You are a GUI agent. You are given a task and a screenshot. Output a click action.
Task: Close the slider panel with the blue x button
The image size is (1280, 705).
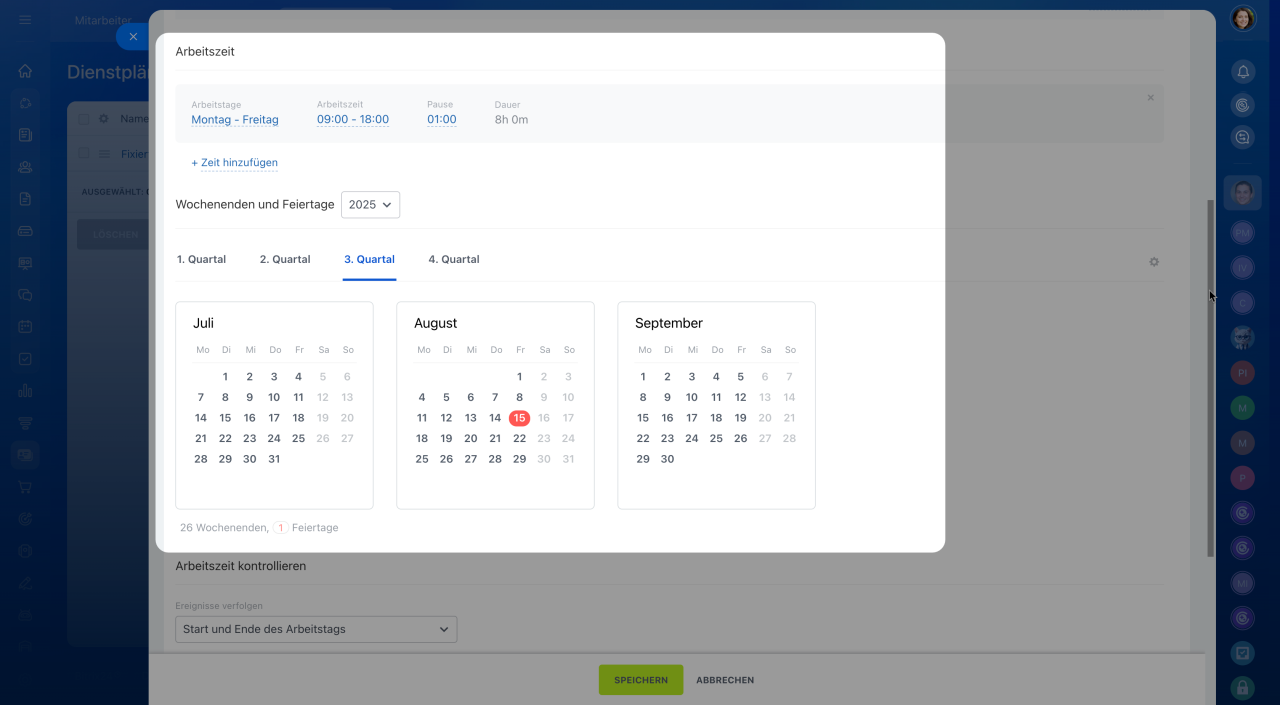[133, 36]
